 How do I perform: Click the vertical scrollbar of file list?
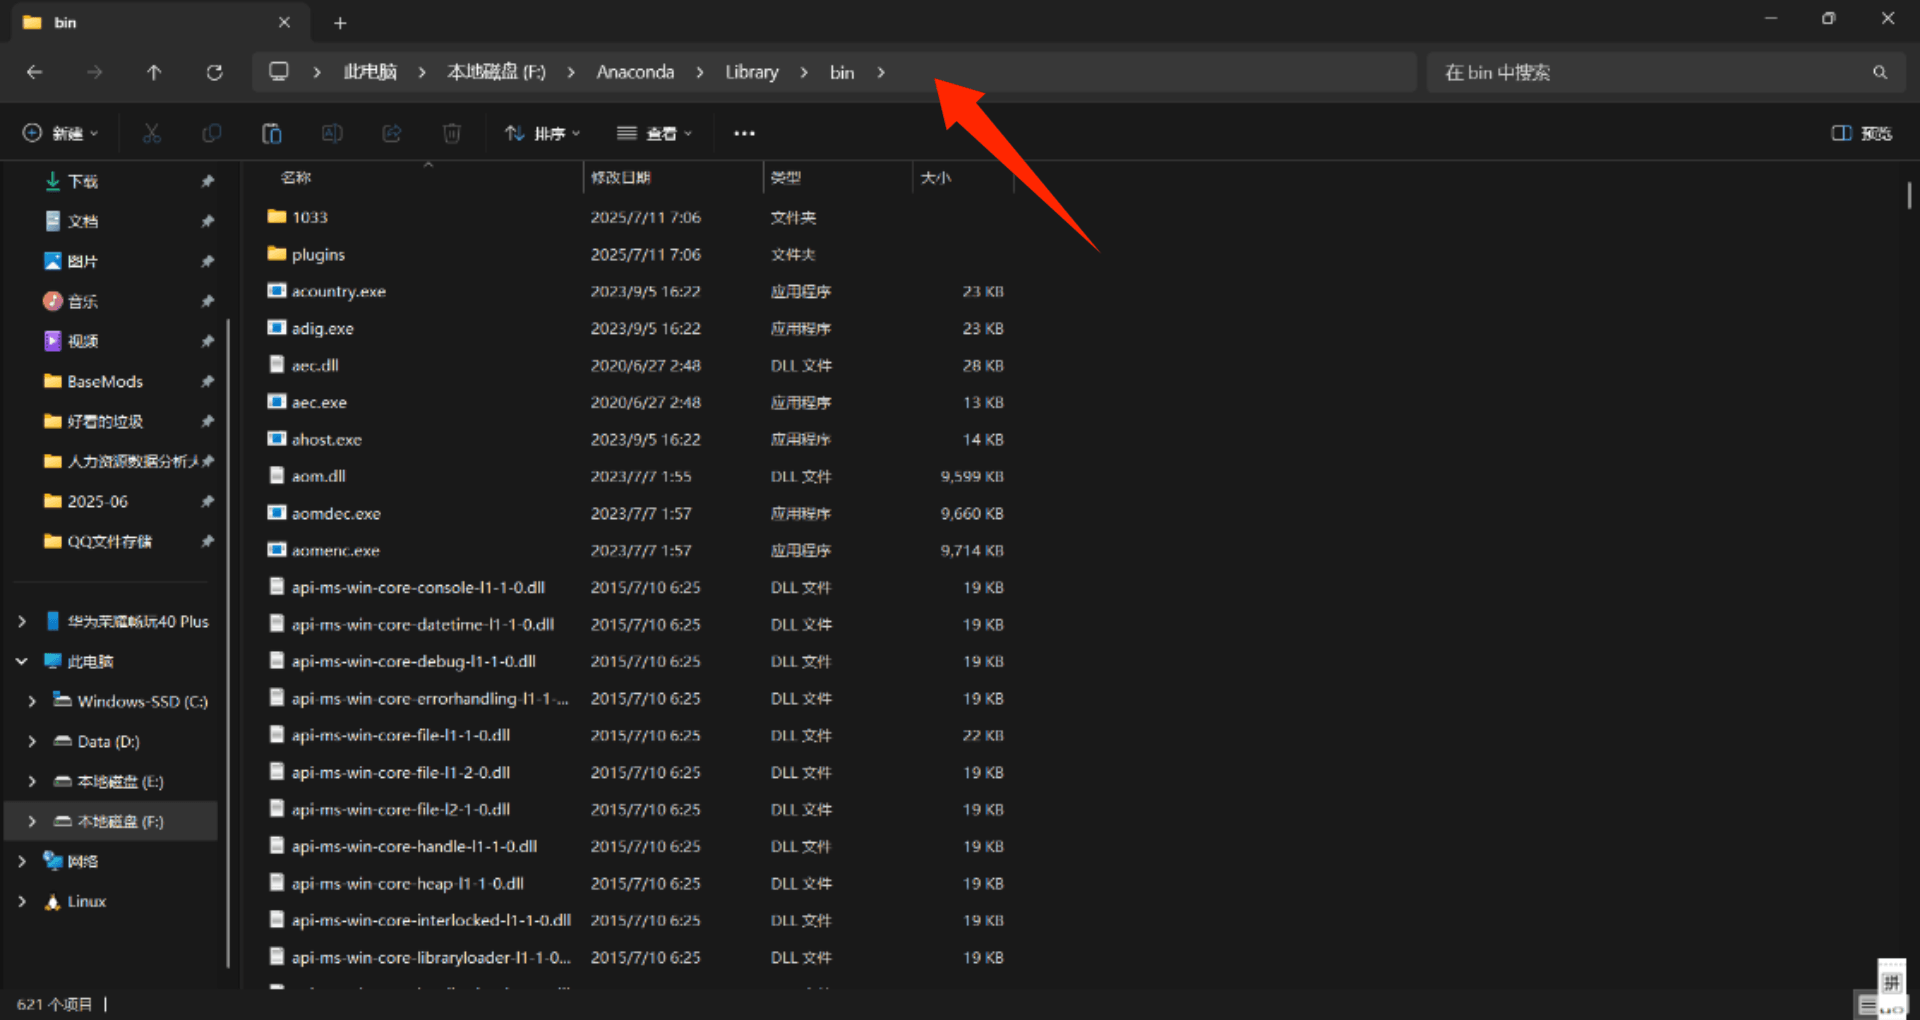coord(1909,195)
